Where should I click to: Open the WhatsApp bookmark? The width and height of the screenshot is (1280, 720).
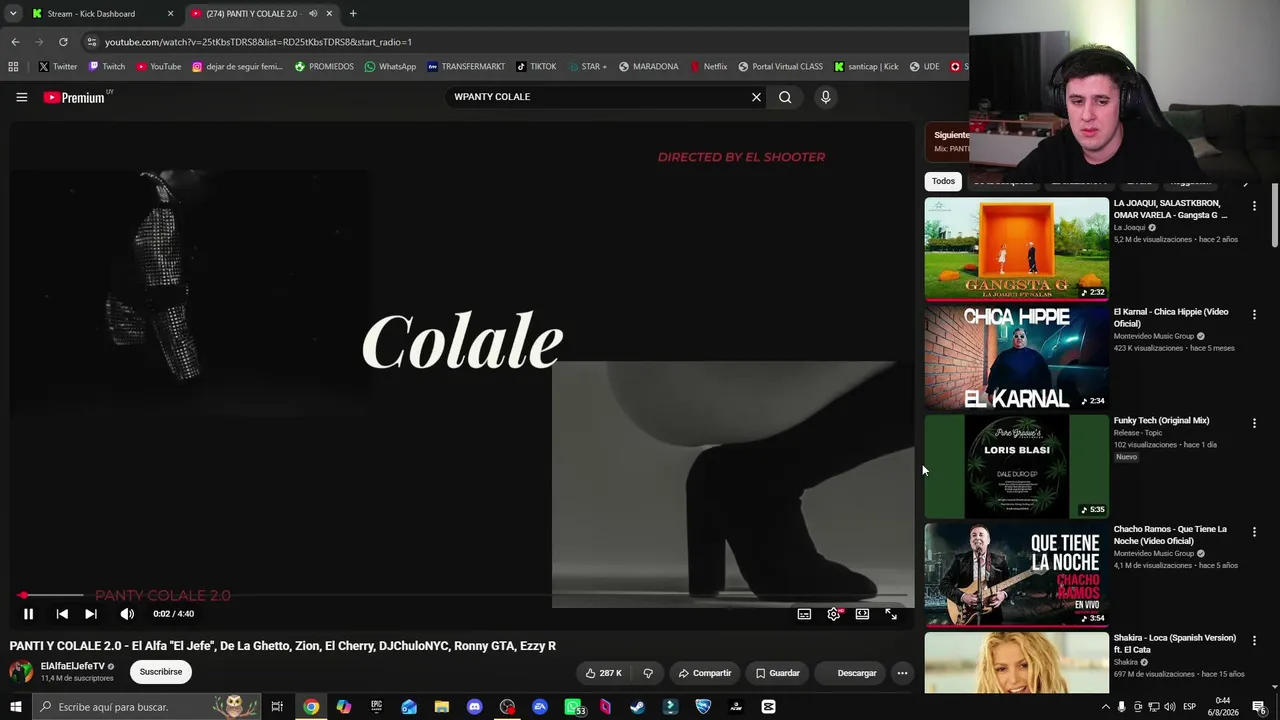[x=390, y=67]
